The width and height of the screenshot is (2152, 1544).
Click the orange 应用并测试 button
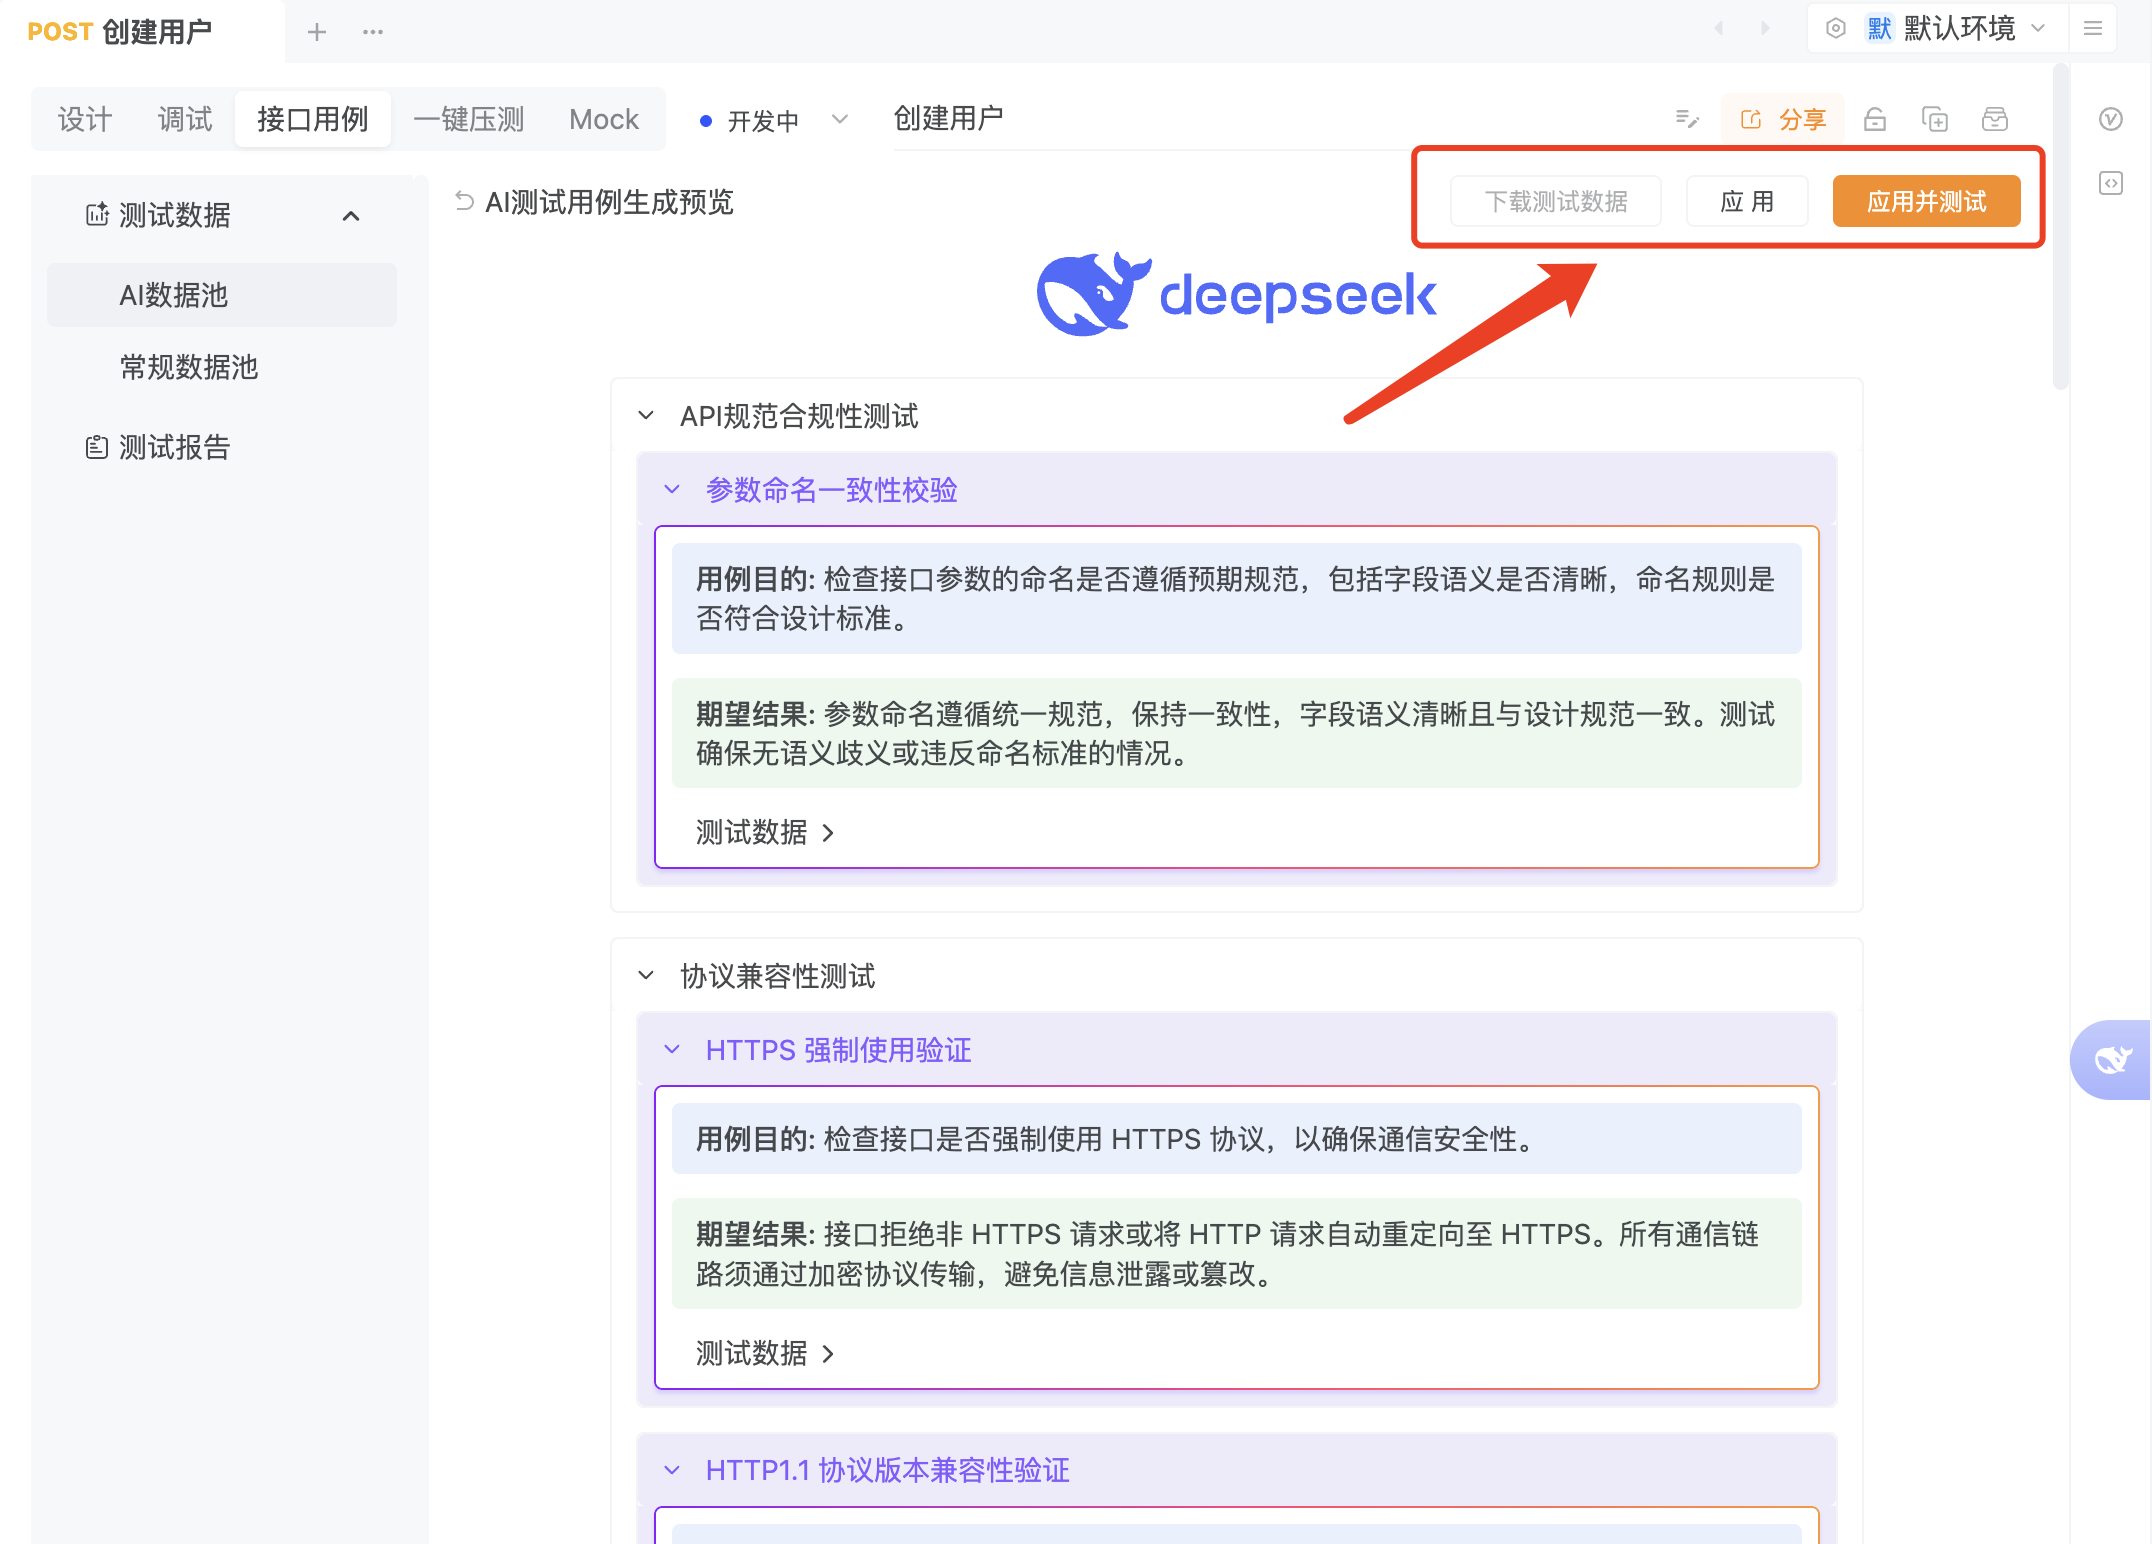(1927, 201)
